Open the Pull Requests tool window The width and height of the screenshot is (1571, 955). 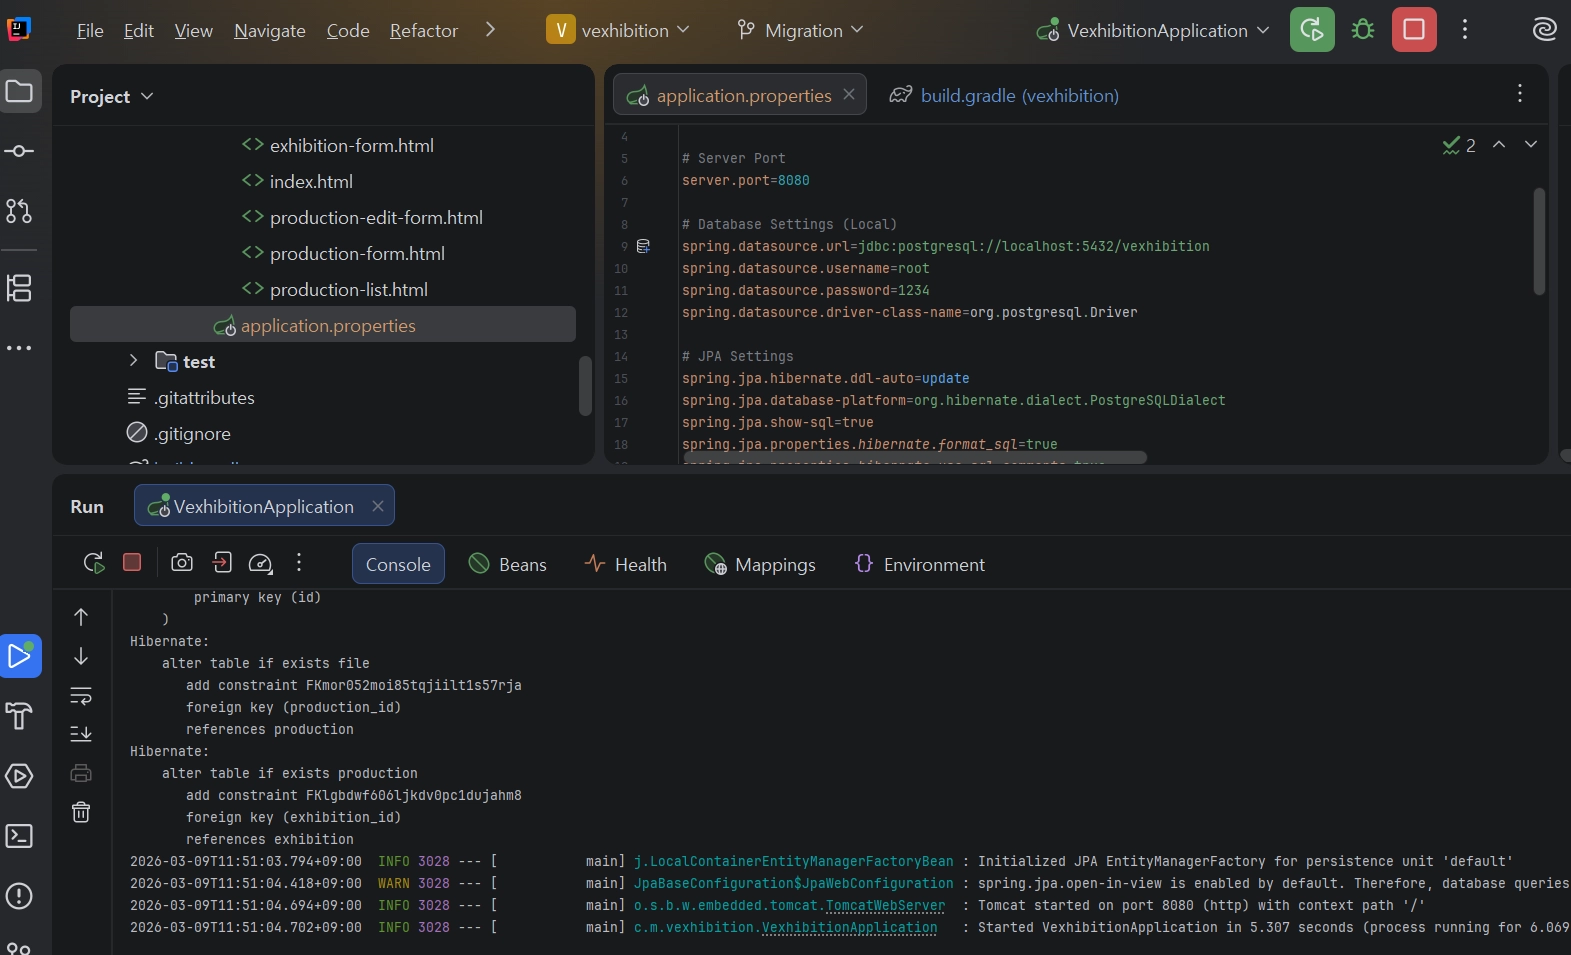click(19, 211)
